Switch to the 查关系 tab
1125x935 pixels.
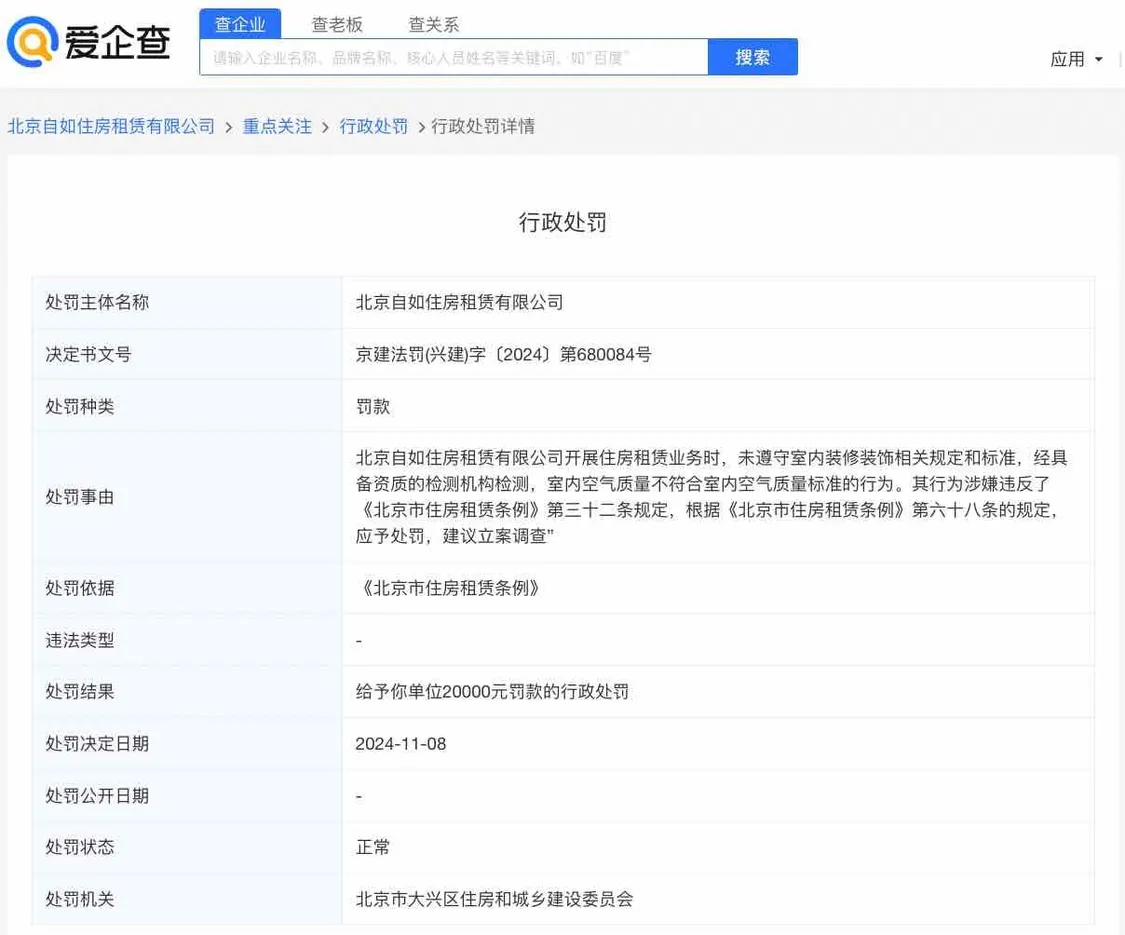(x=433, y=24)
